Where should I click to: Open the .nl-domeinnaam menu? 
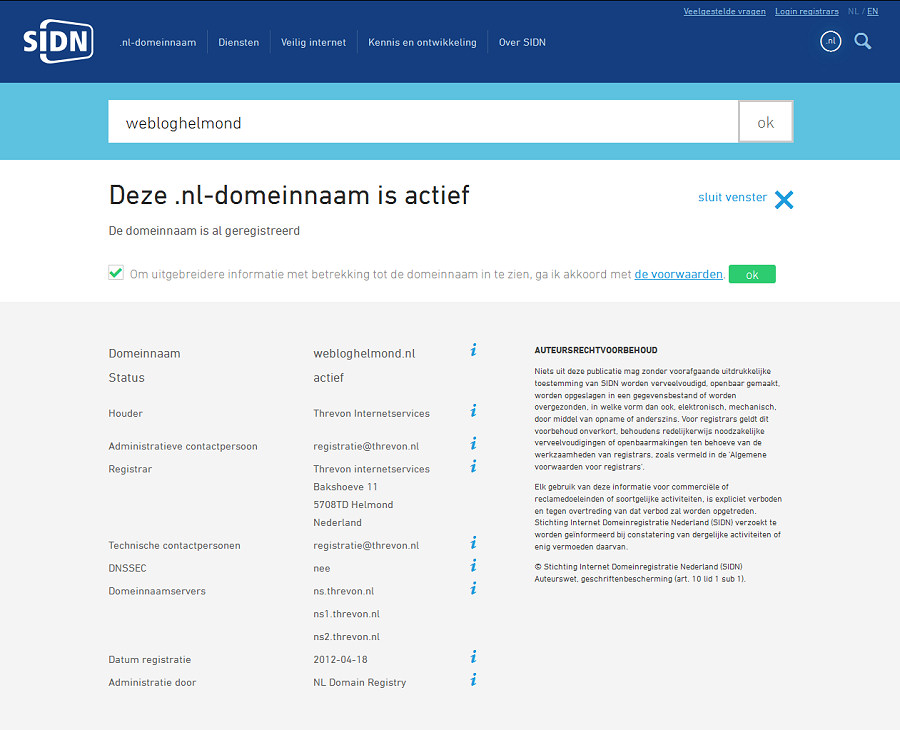click(x=158, y=43)
